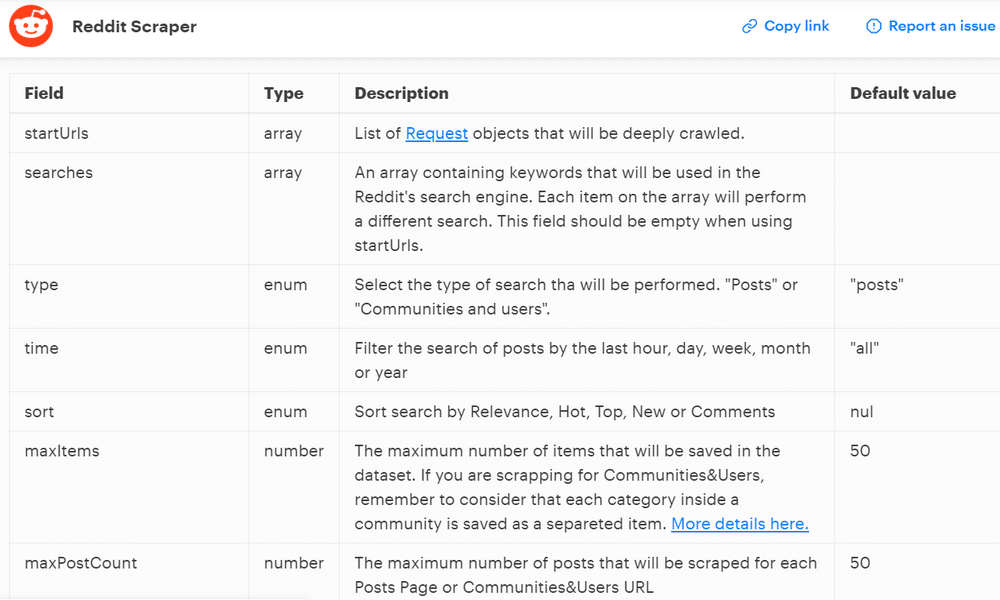Click the Copy link text

pyautogui.click(x=797, y=26)
